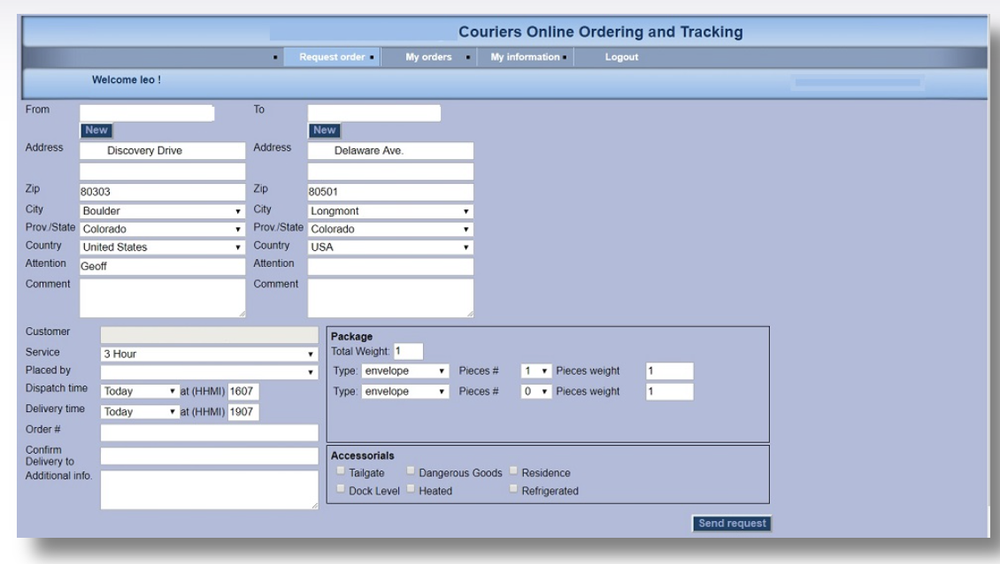This screenshot has height=564, width=1000.
Task: Click the Order # input field
Action: 209,433
